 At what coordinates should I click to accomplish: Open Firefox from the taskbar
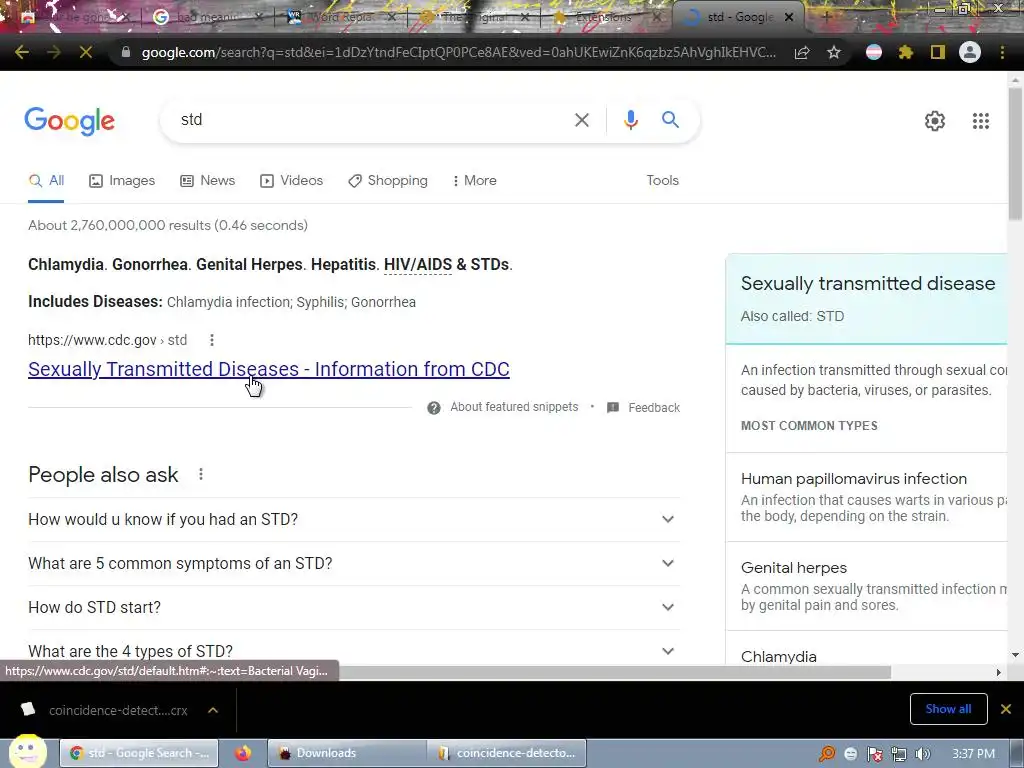coord(243,753)
